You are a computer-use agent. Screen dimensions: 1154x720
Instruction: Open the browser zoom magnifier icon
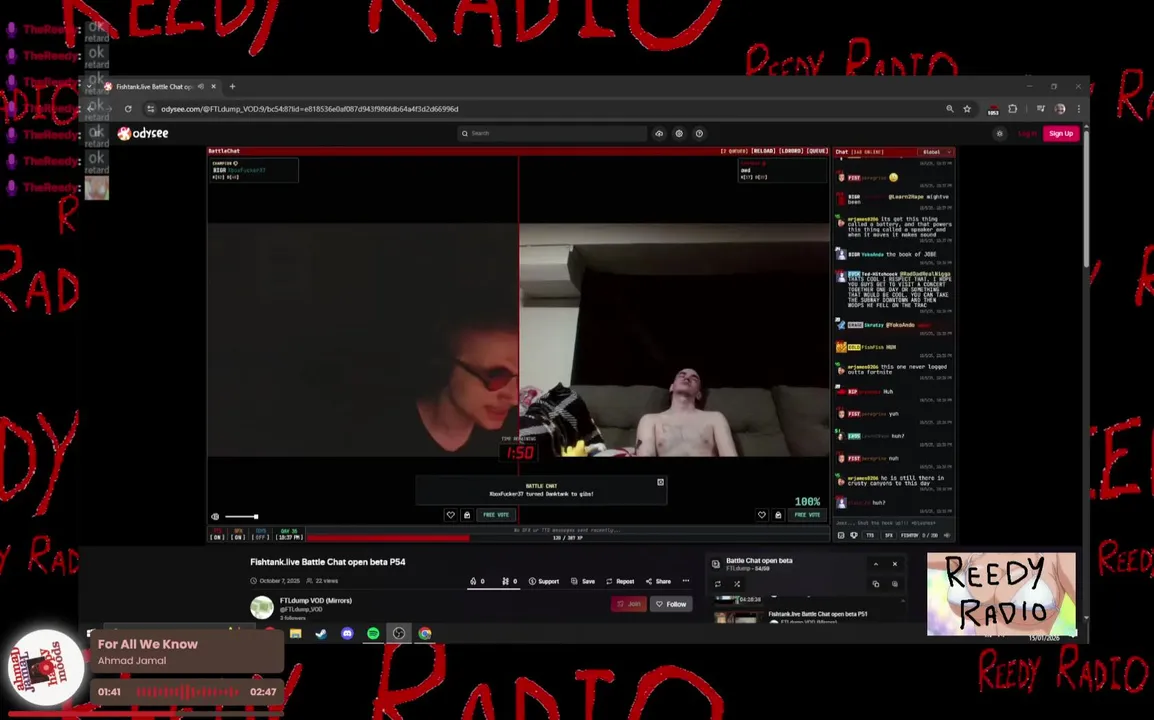pos(950,109)
